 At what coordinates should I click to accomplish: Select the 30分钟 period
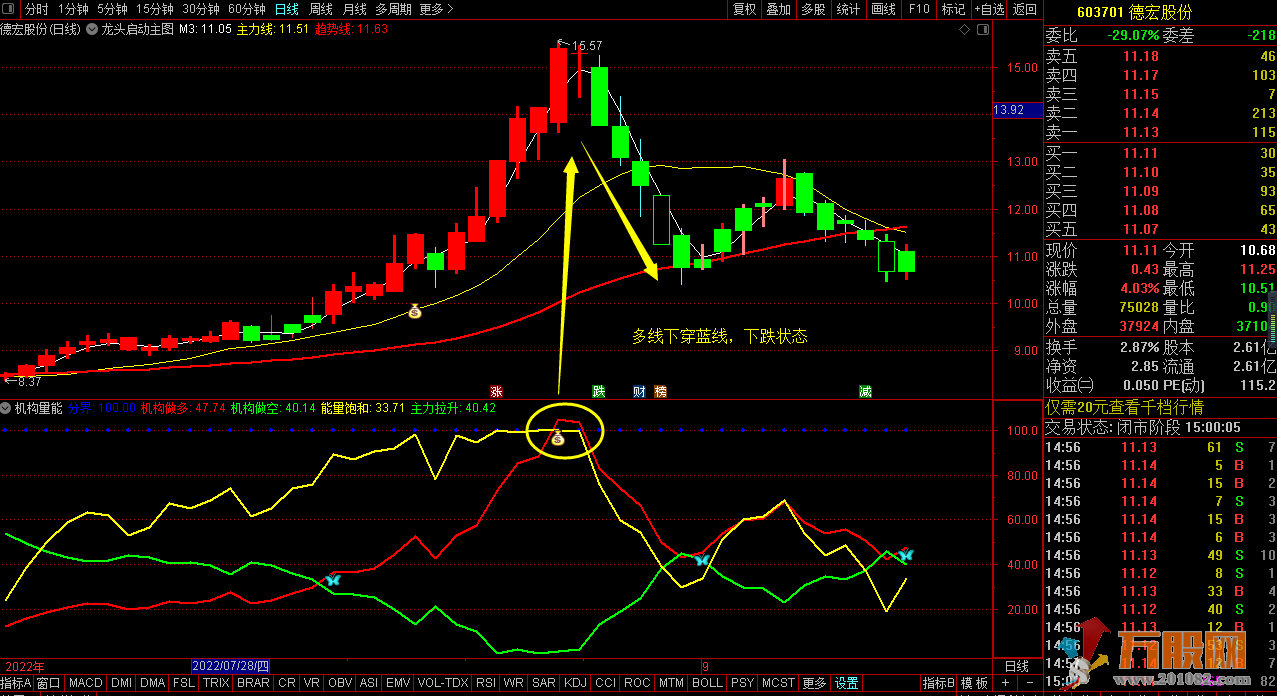coord(201,9)
